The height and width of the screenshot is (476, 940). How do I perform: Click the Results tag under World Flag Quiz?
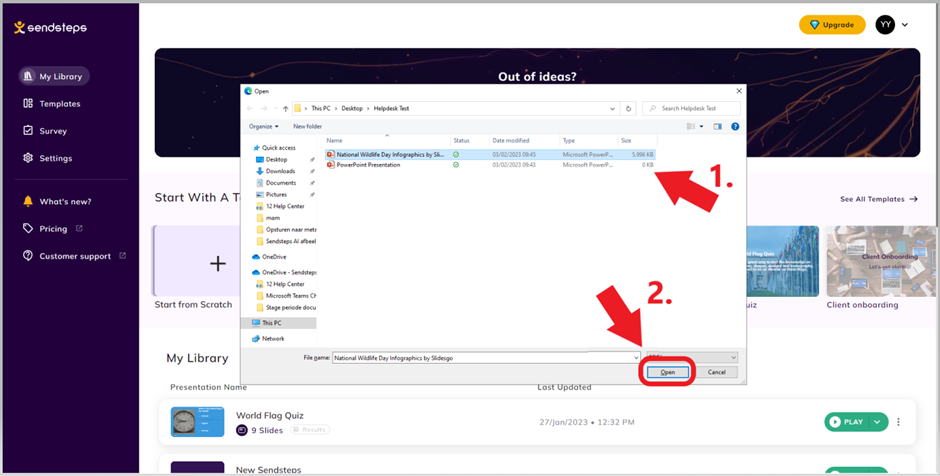coord(310,430)
